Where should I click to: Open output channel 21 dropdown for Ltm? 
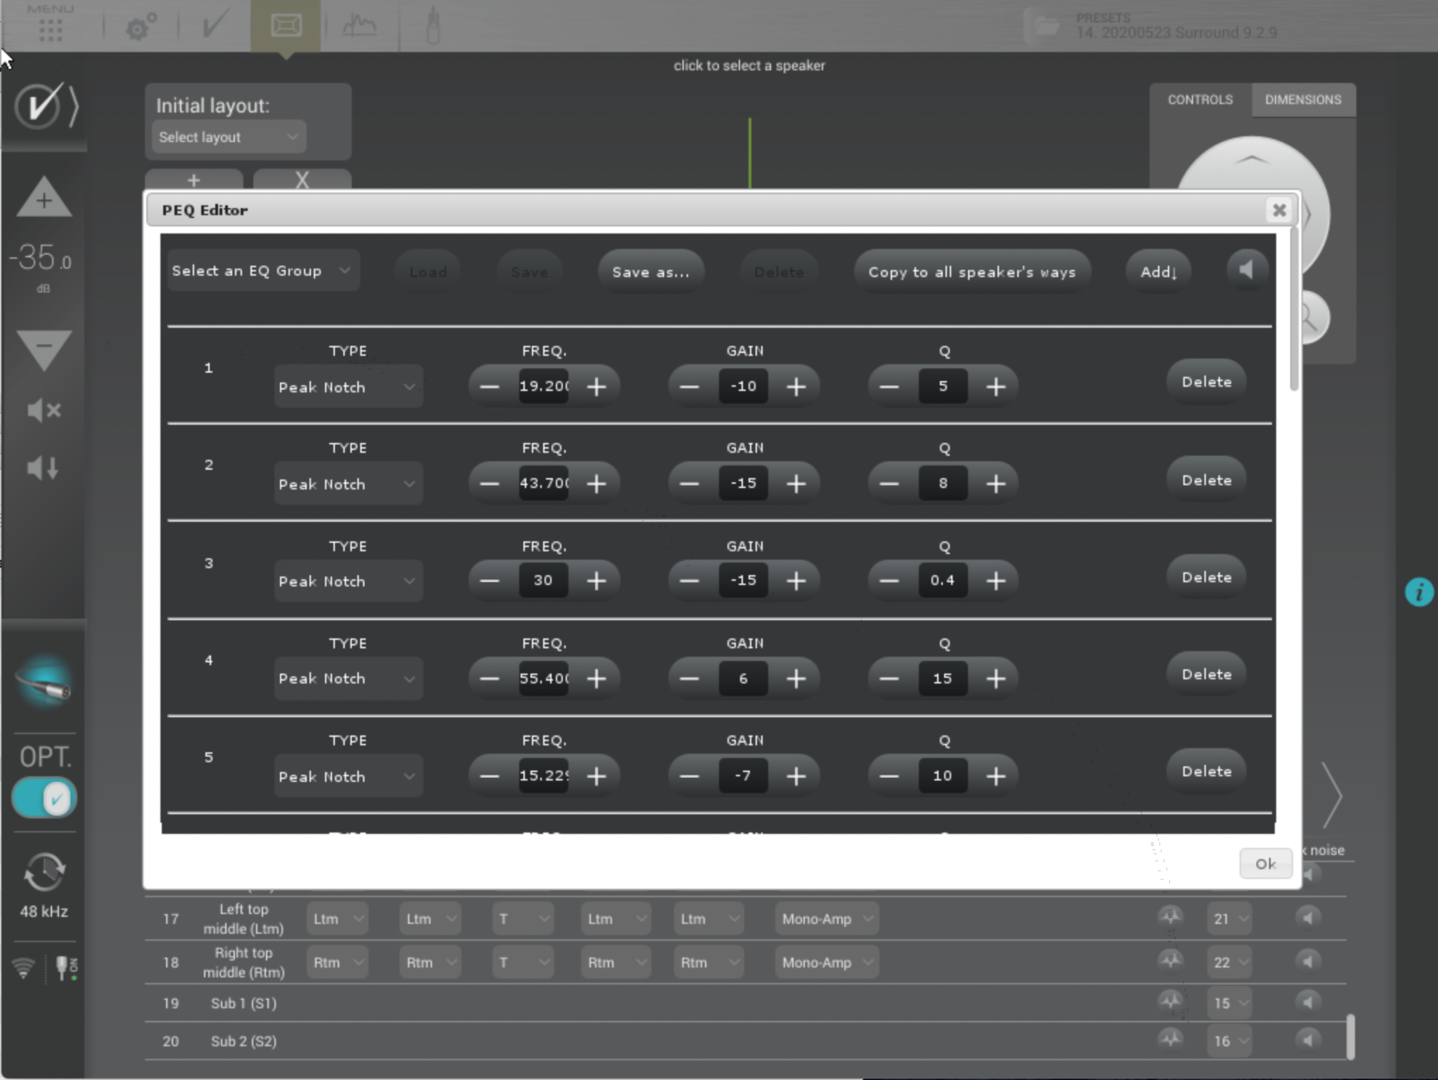pyautogui.click(x=1229, y=918)
